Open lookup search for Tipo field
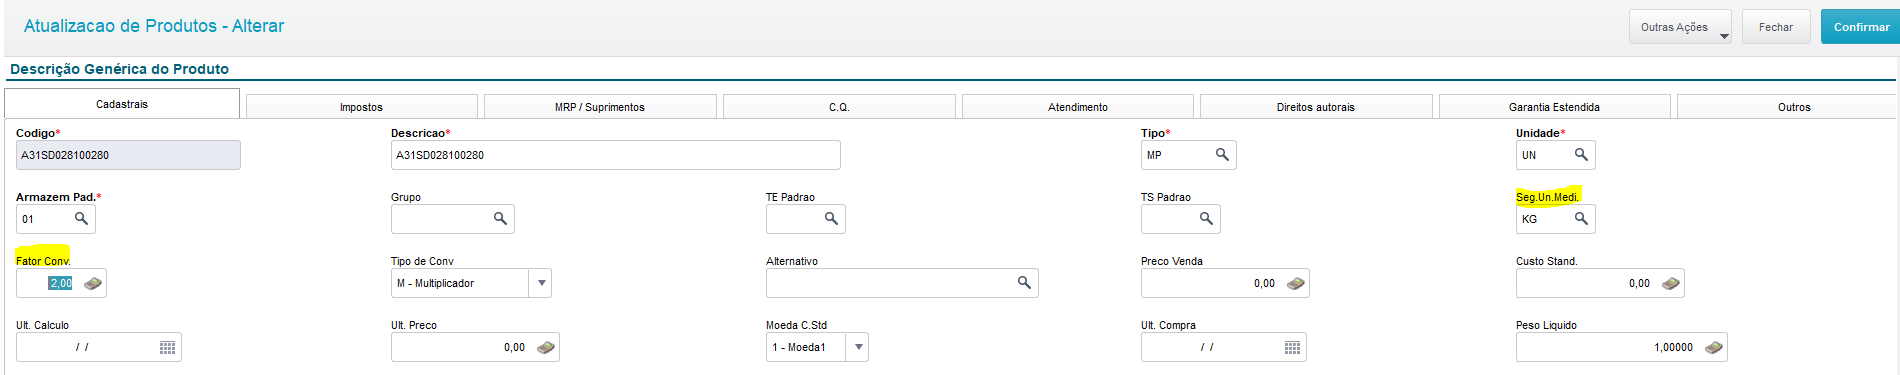 [x=1222, y=155]
